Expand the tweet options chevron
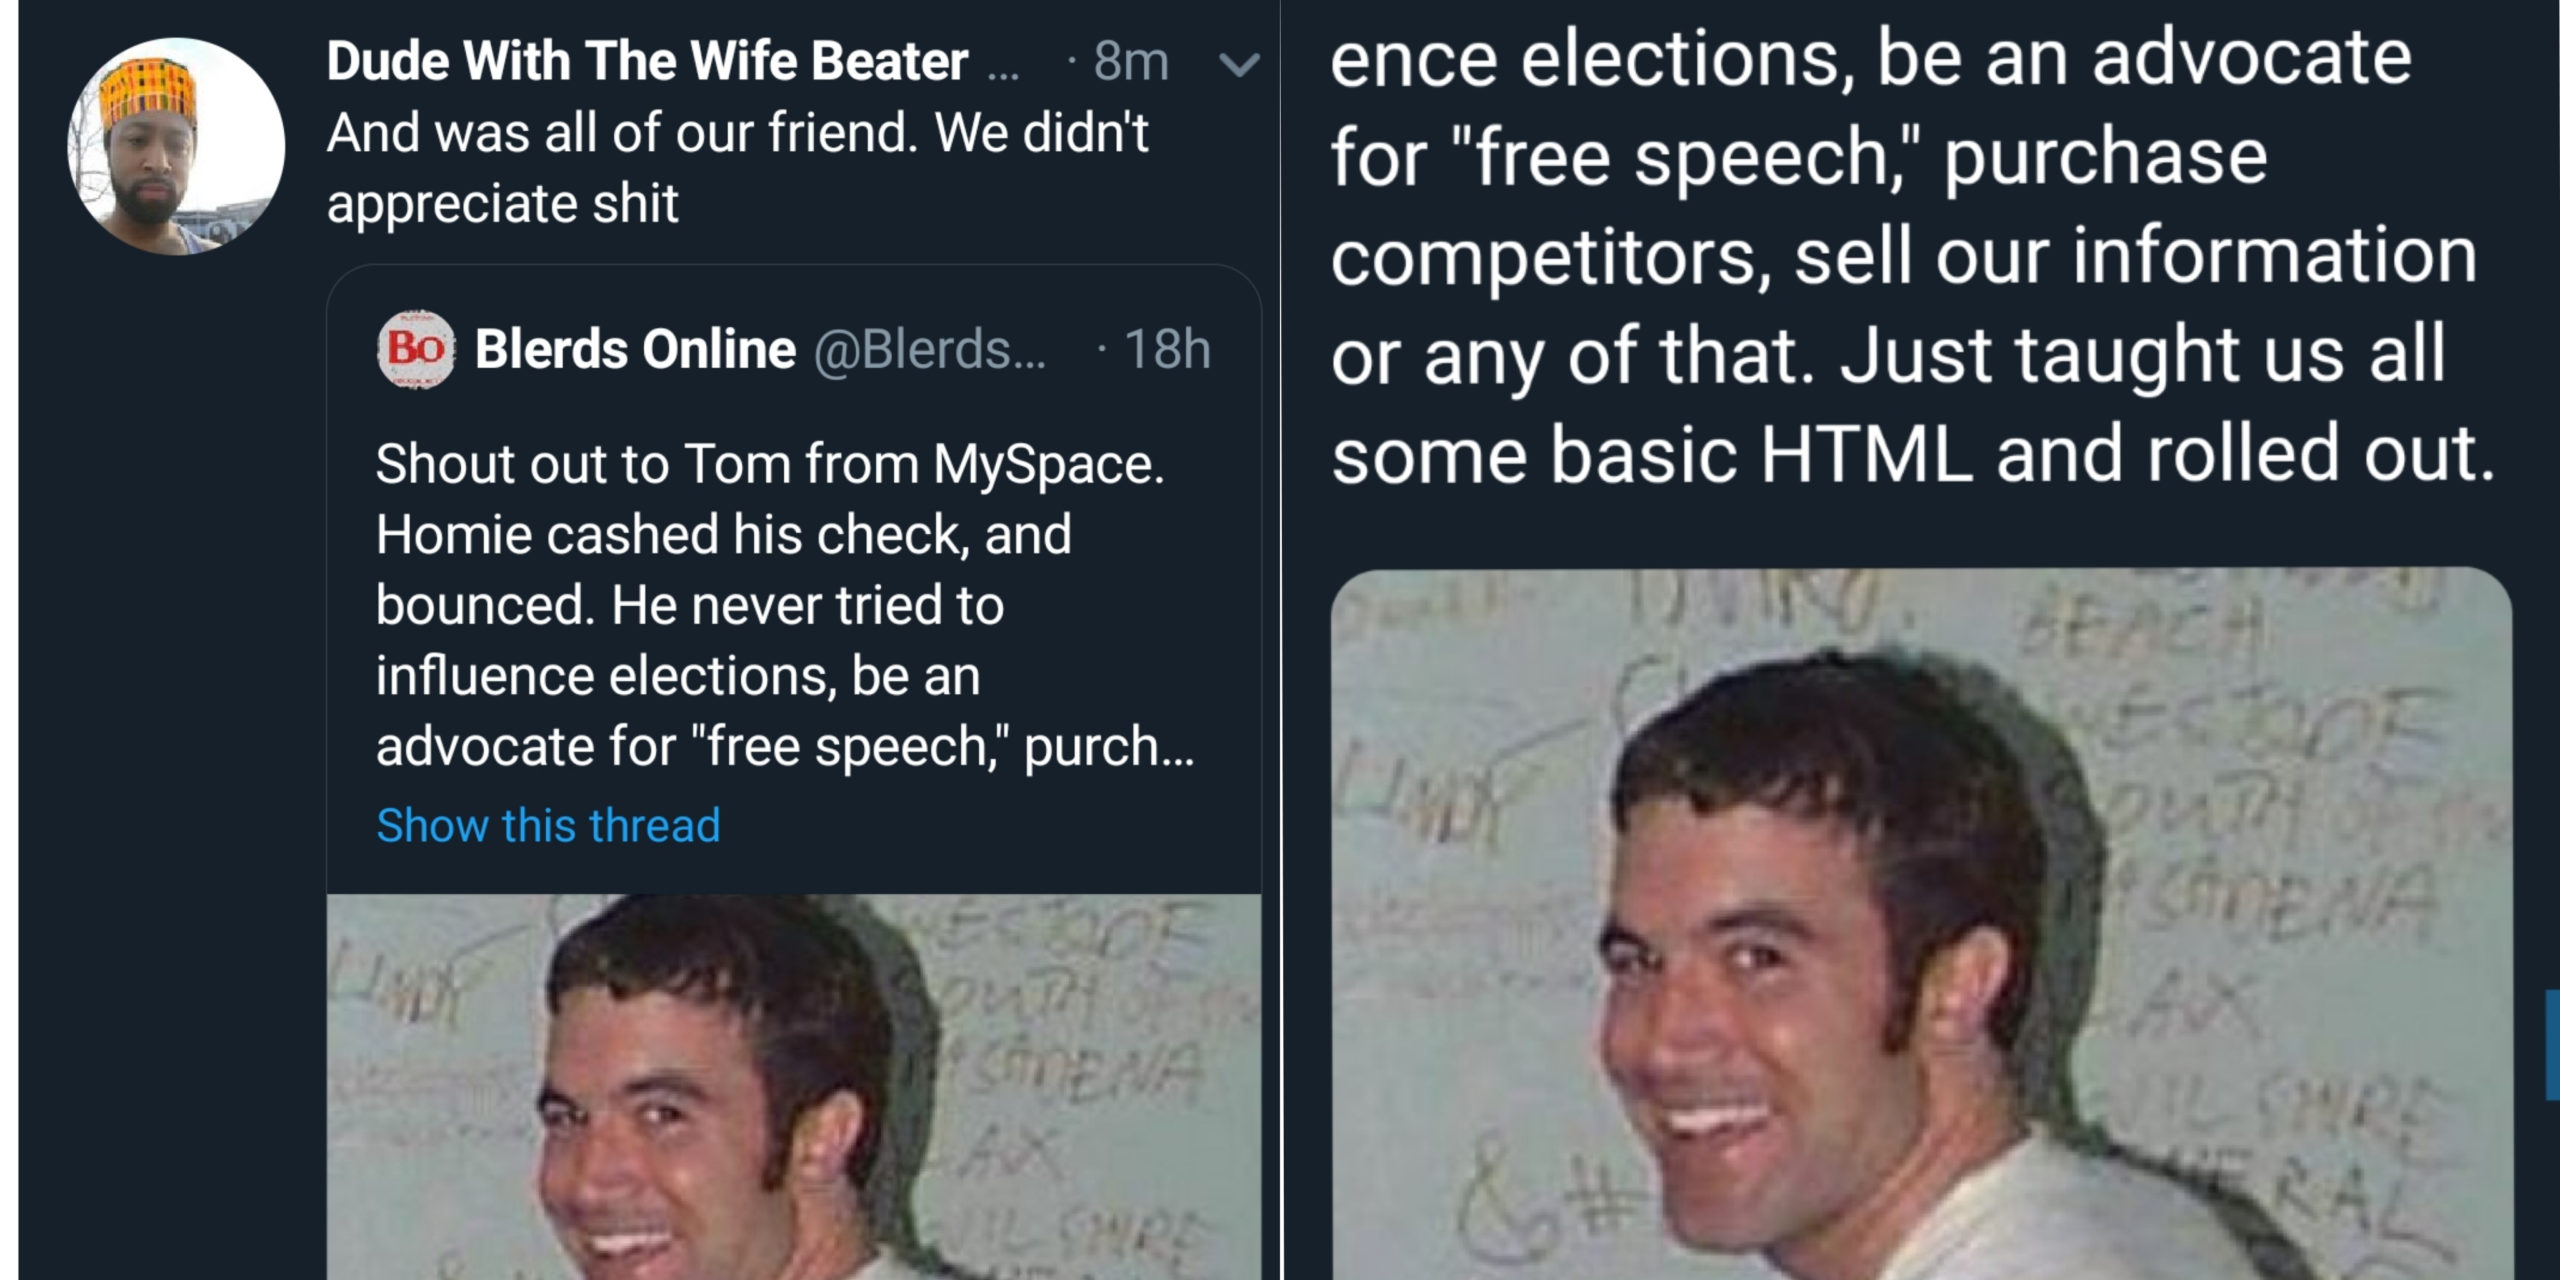 point(1239,65)
